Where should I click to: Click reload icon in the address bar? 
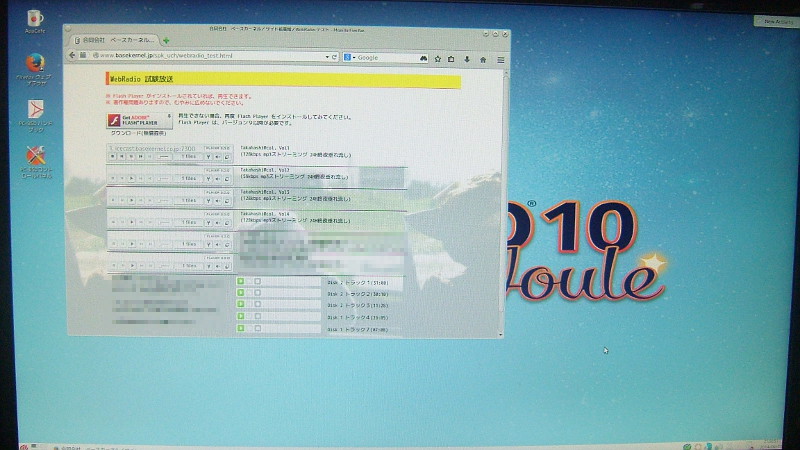[x=335, y=57]
